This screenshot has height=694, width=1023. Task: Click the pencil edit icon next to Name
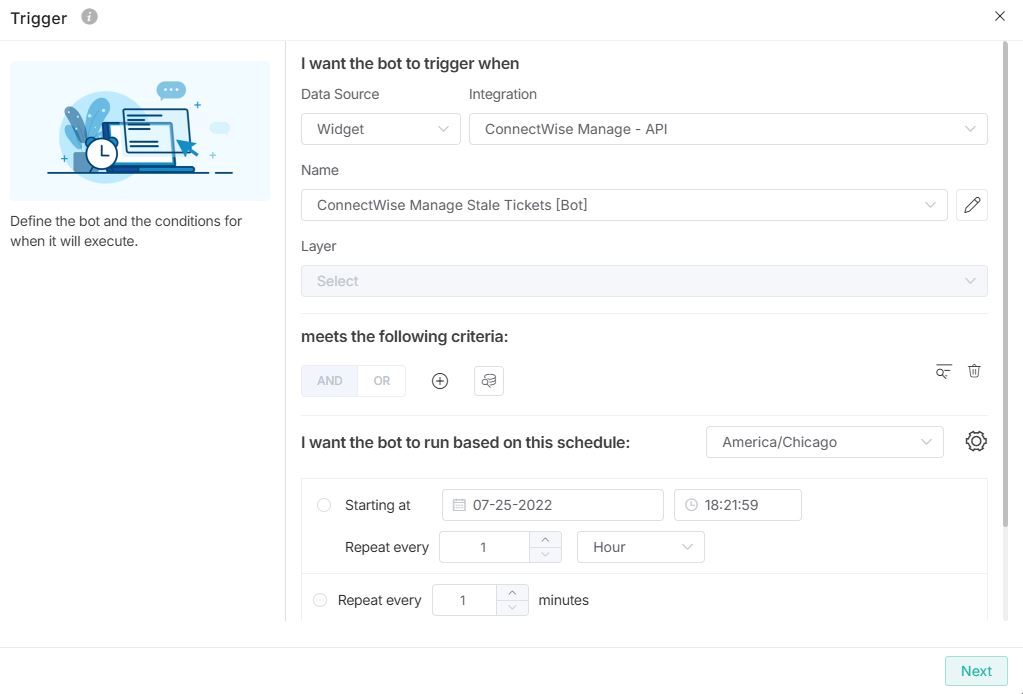[x=971, y=205]
